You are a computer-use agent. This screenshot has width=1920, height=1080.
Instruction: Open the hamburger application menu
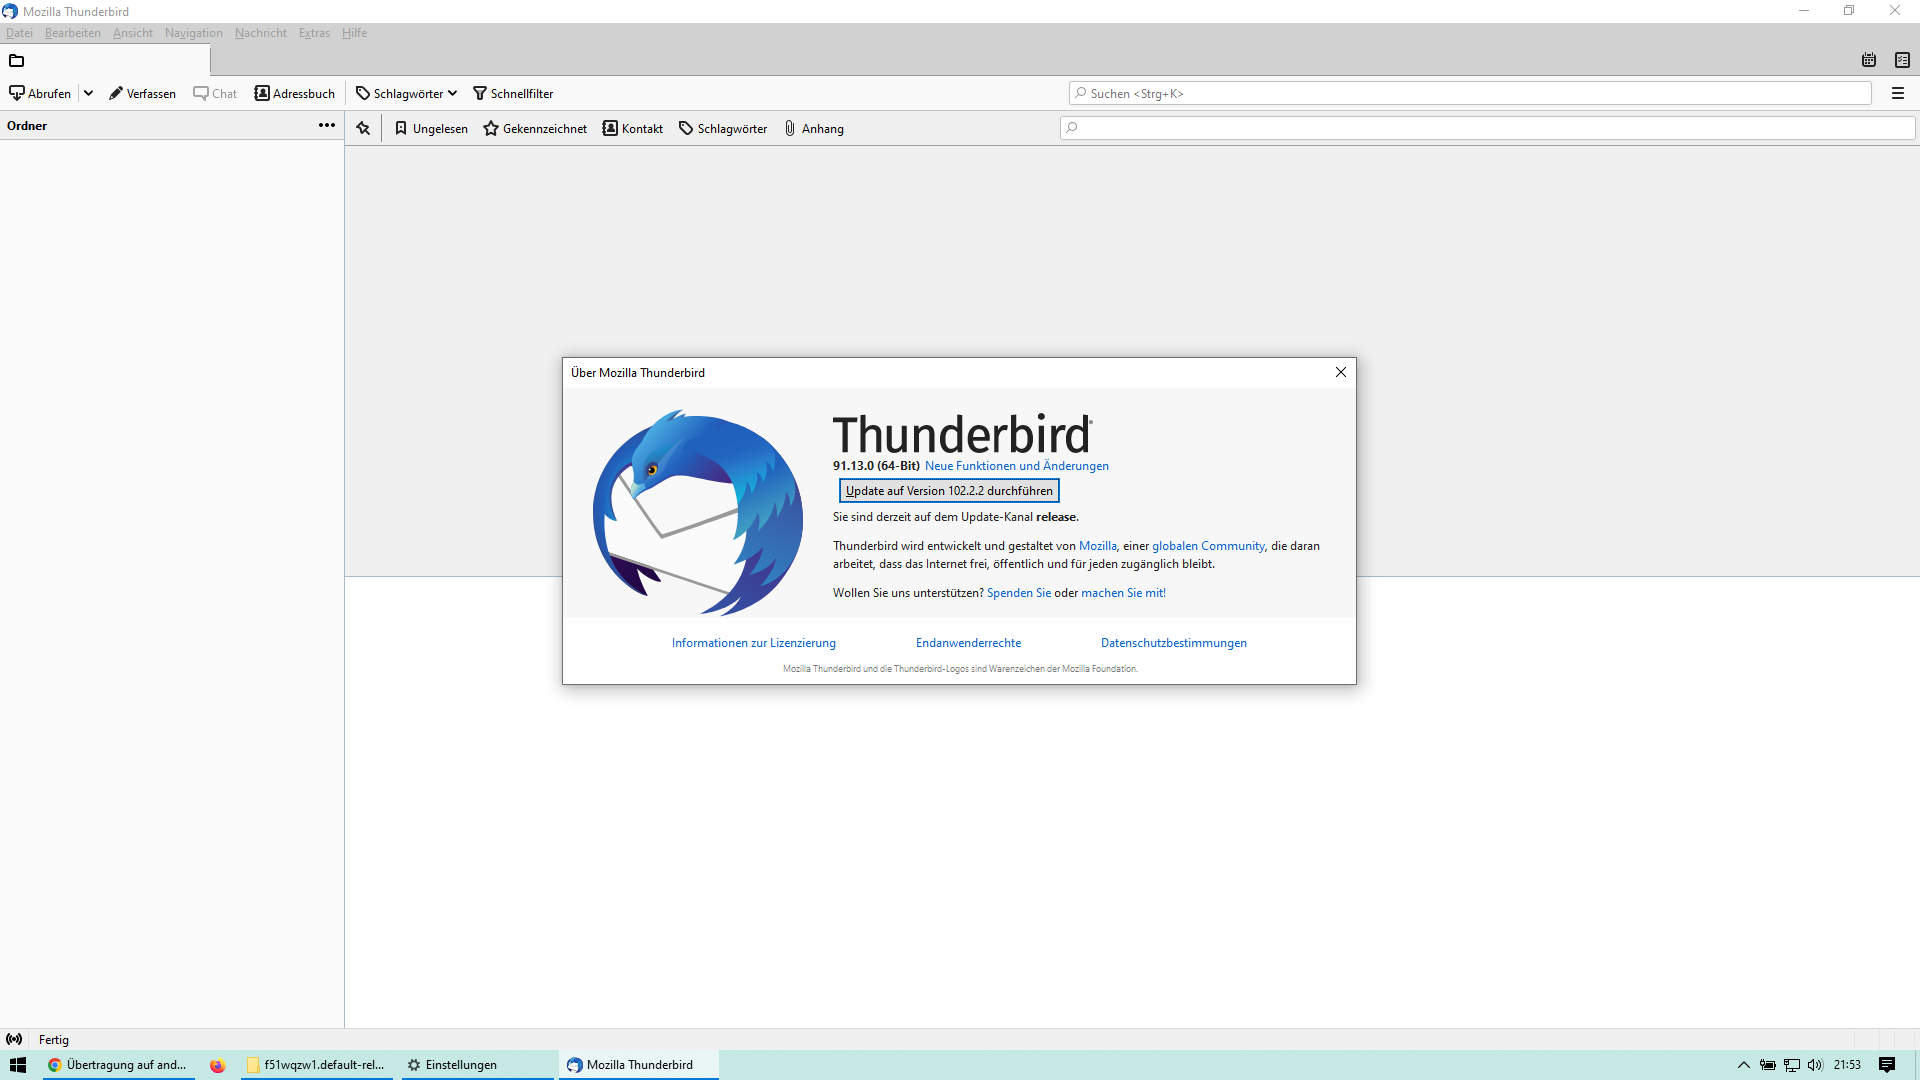[1897, 93]
